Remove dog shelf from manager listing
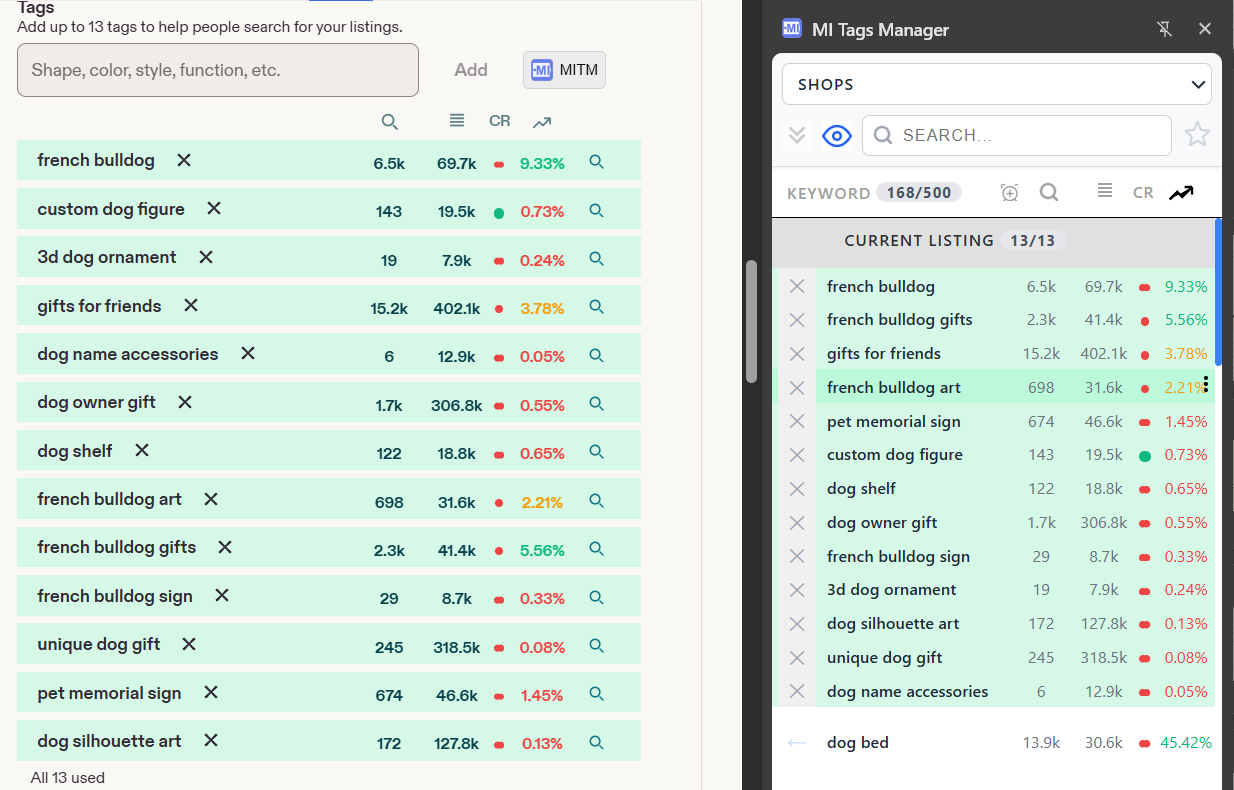The height and width of the screenshot is (790, 1234). click(x=797, y=488)
